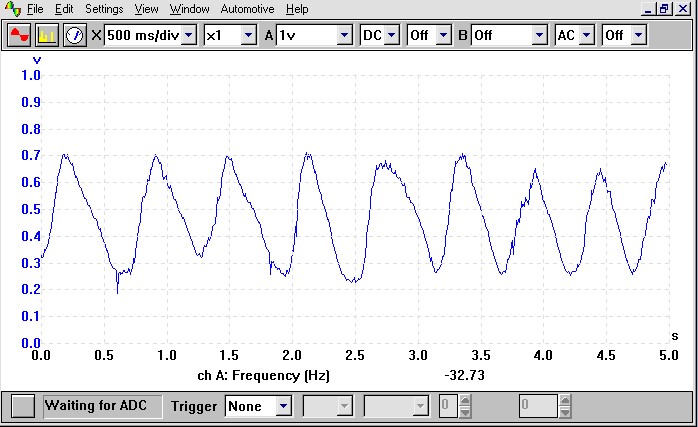This screenshot has height=427, width=698.
Task: Click the ch A frequency readout -32.73
Action: [465, 375]
